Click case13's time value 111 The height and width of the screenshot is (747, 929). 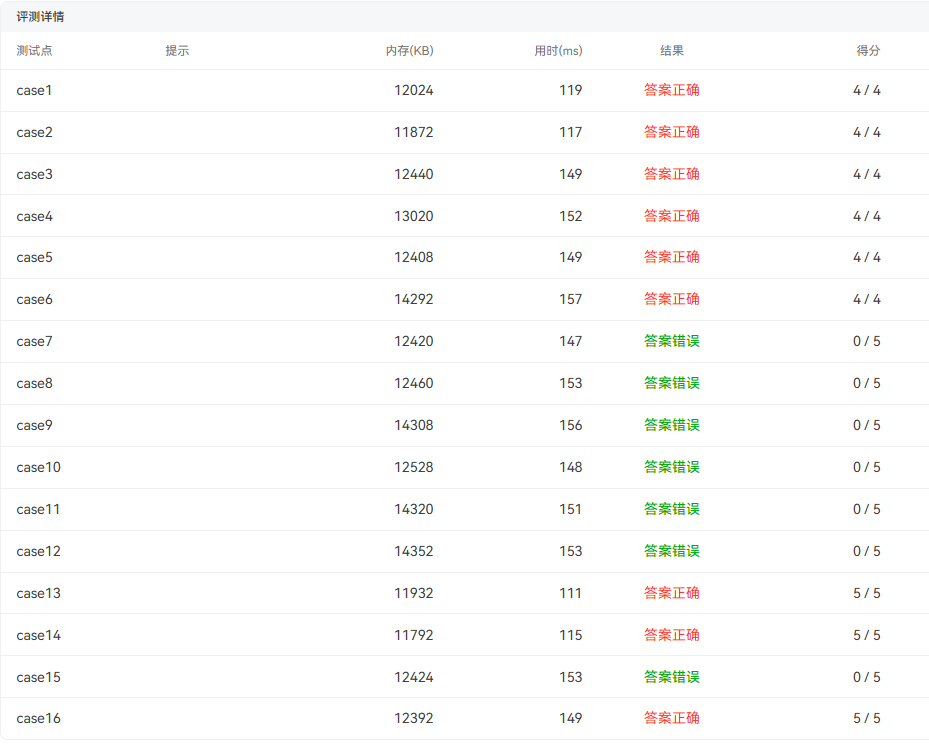[571, 593]
